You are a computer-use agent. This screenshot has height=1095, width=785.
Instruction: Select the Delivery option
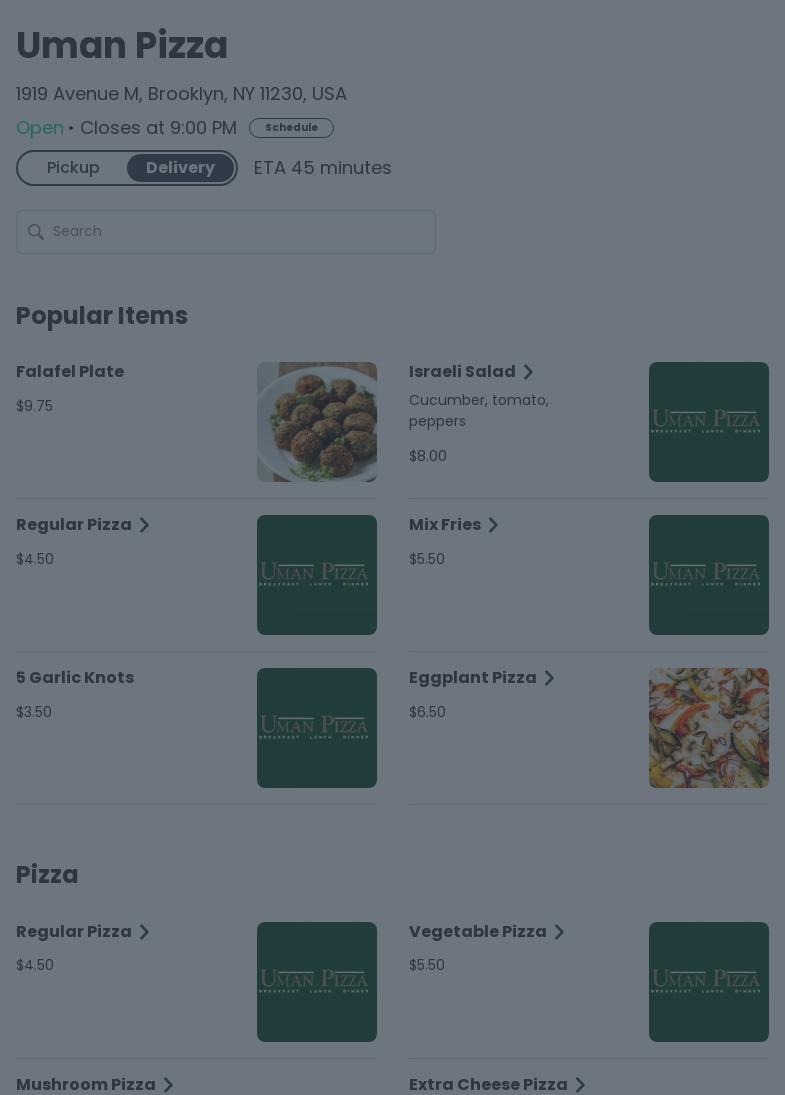(x=180, y=168)
